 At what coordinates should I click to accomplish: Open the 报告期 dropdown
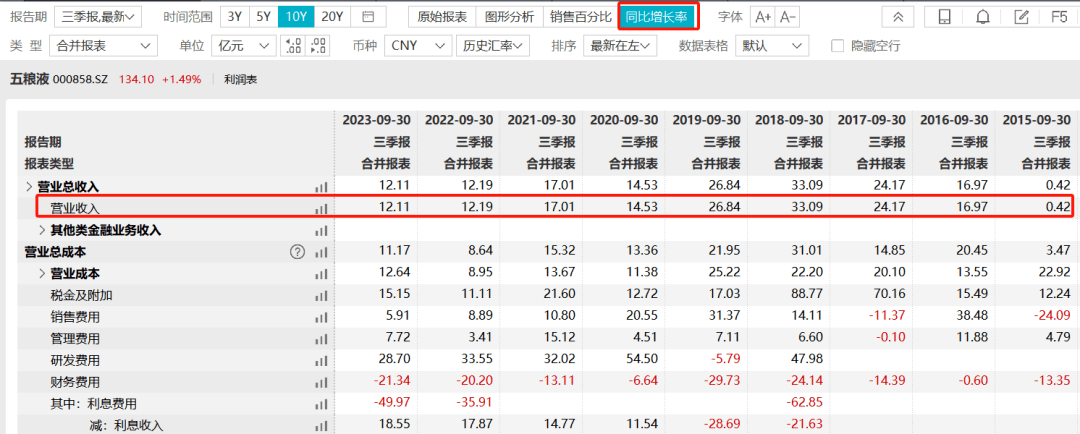(x=97, y=16)
